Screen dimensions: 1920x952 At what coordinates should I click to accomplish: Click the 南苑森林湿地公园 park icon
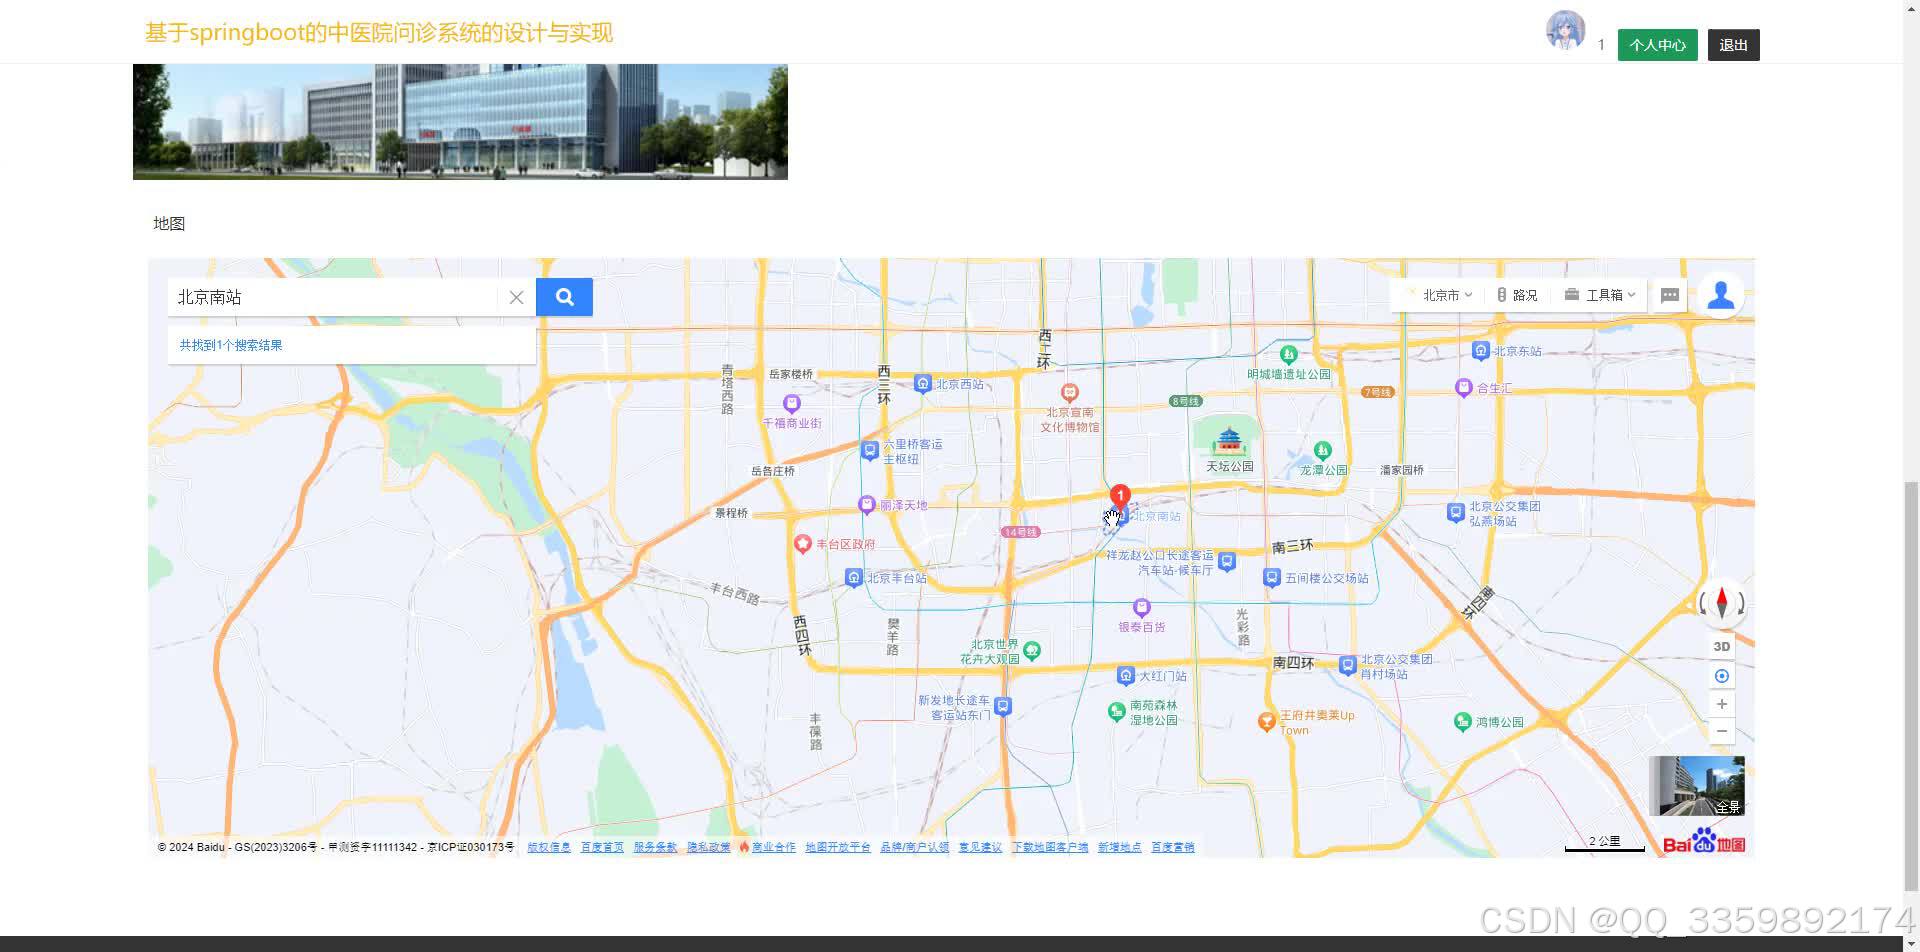pos(1117,711)
